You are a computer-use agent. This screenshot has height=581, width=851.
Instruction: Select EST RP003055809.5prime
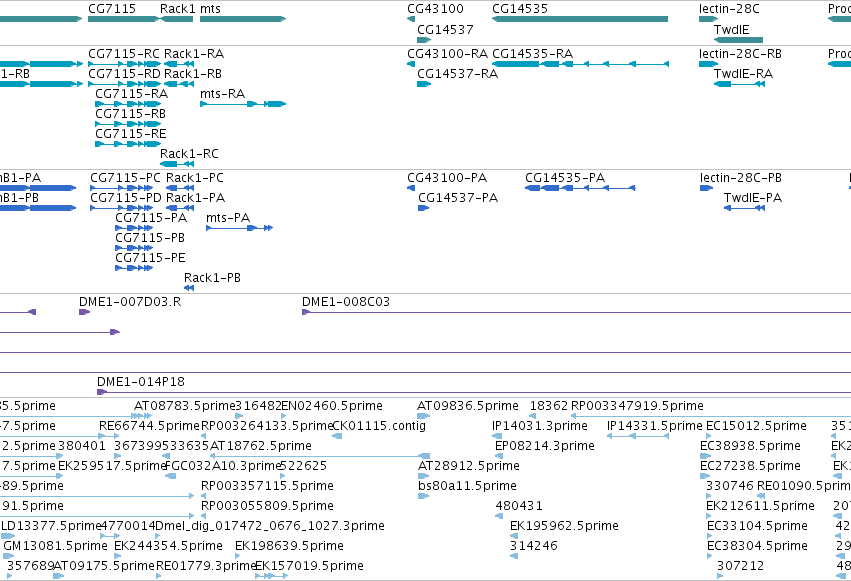(267, 506)
